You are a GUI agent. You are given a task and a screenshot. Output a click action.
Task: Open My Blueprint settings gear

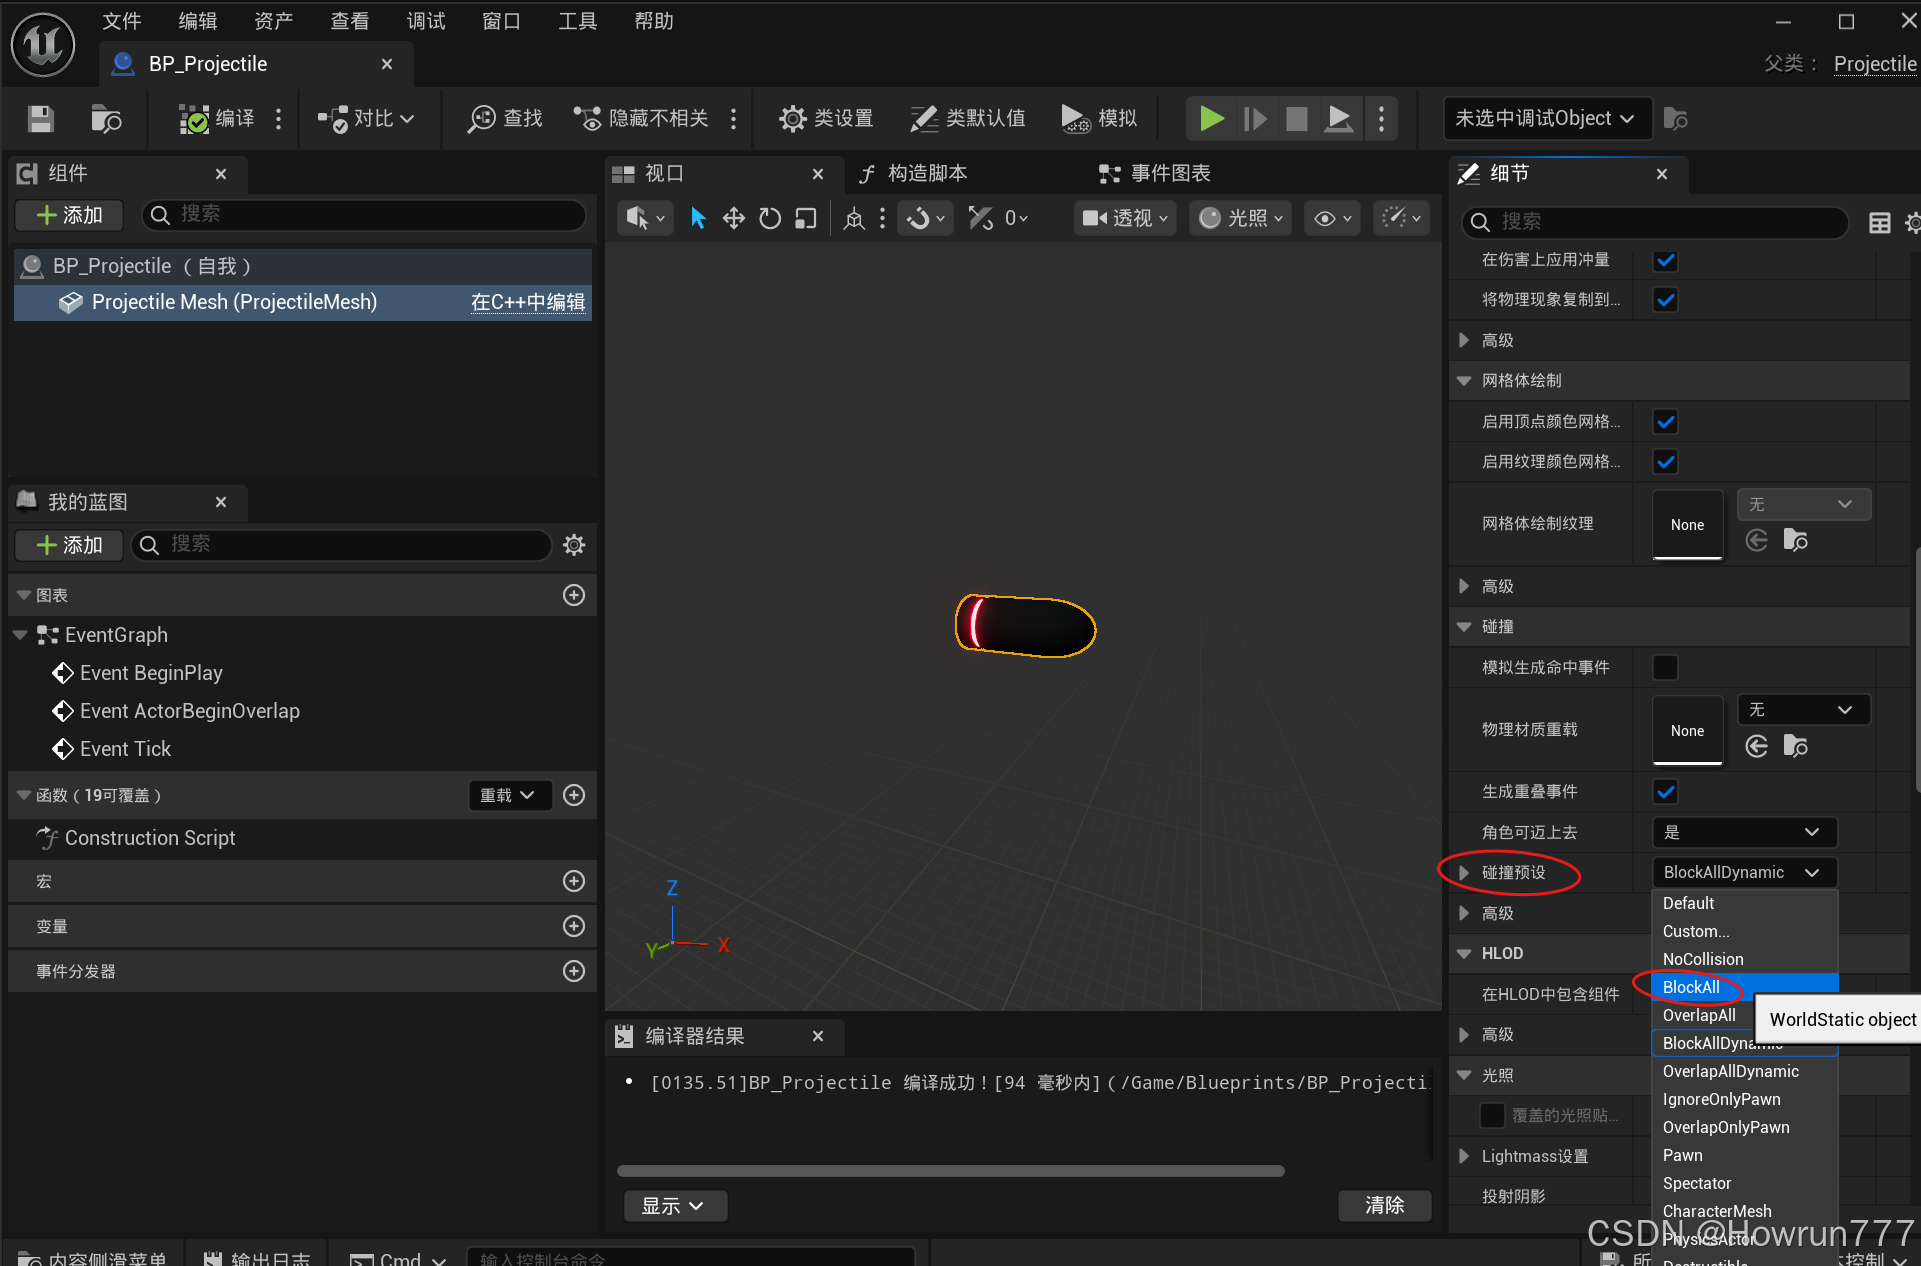click(574, 545)
